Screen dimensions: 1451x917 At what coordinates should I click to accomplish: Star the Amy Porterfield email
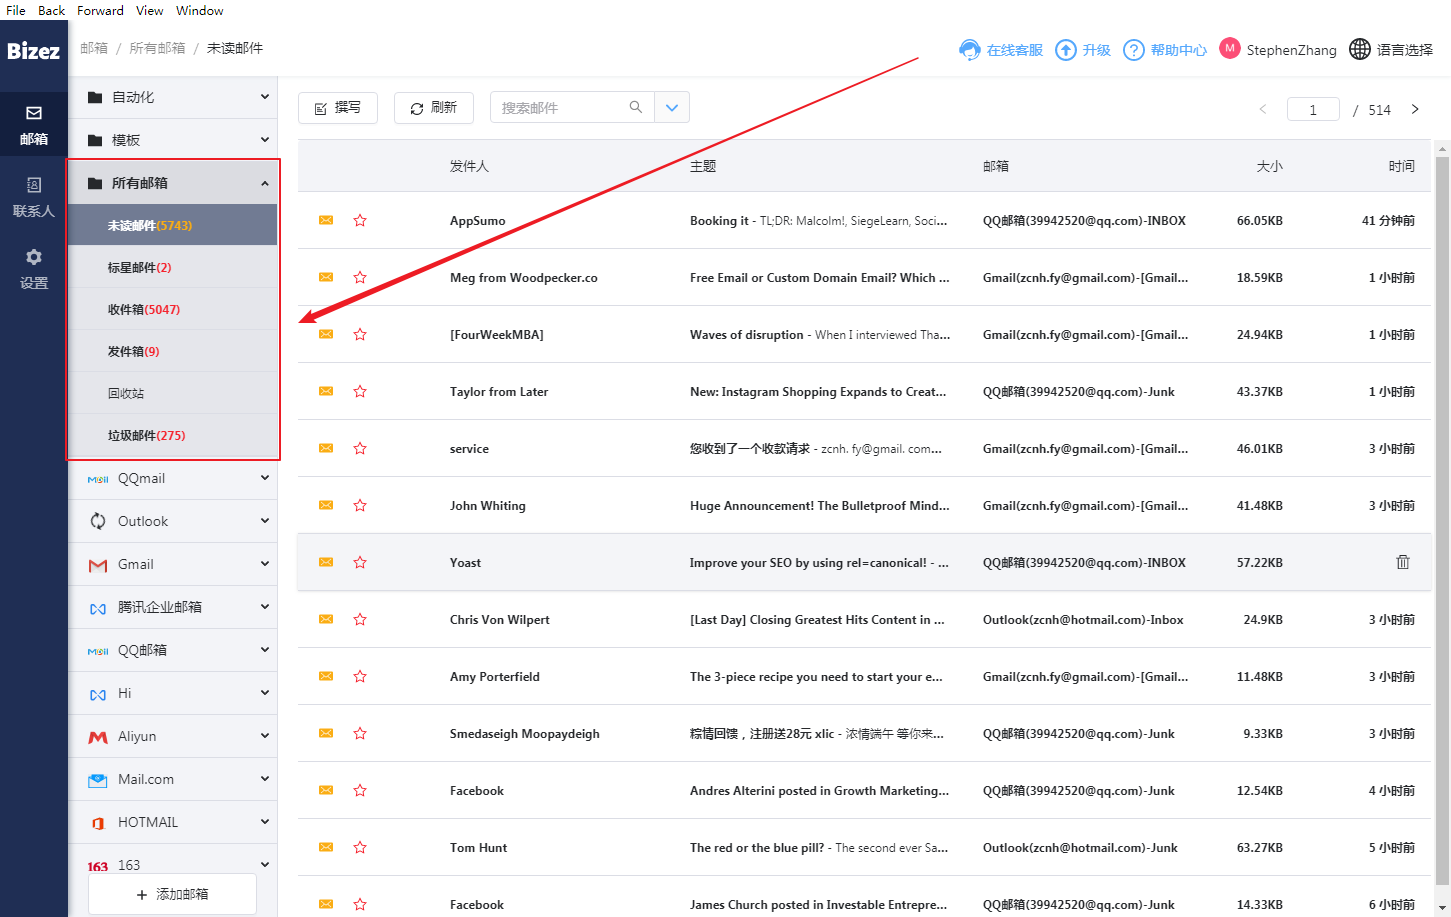[360, 676]
